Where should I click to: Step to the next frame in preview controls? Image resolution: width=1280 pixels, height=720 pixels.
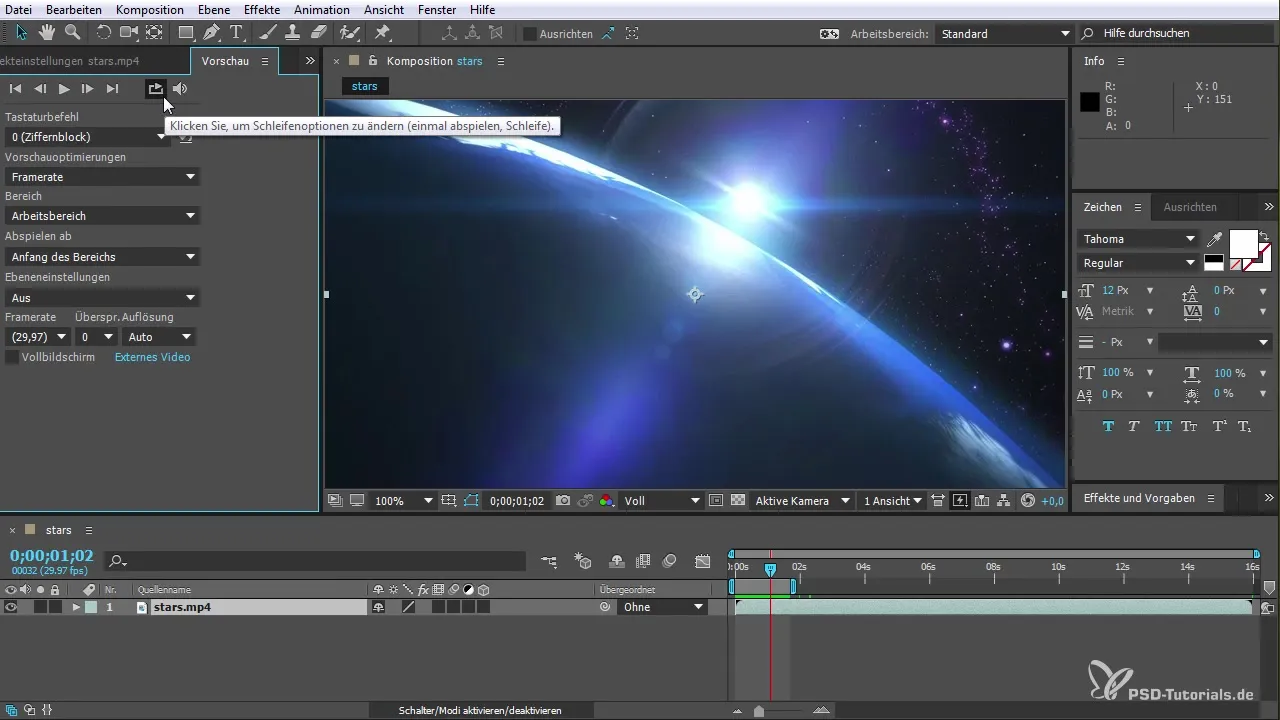pos(88,89)
